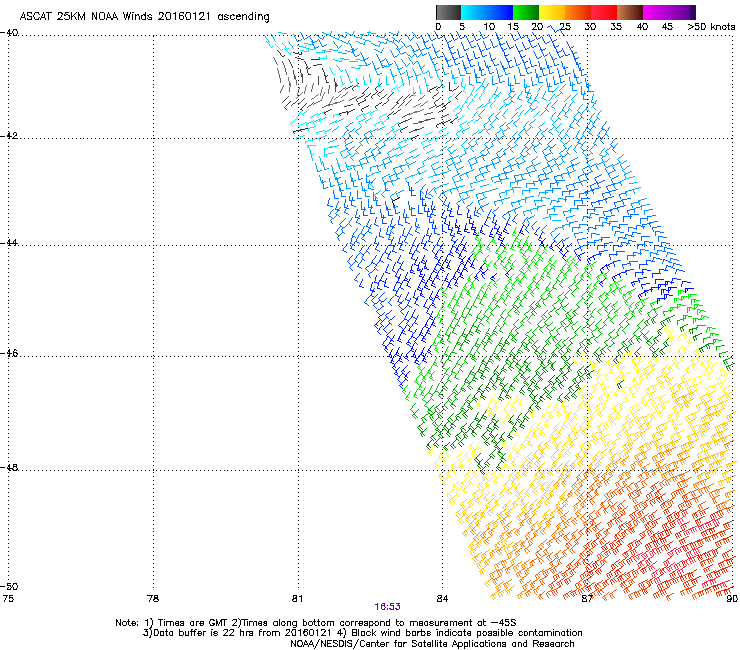This screenshot has width=740, height=650.
Task: Click the NOAA/NESDIS credit line
Action: pyautogui.click(x=432, y=644)
